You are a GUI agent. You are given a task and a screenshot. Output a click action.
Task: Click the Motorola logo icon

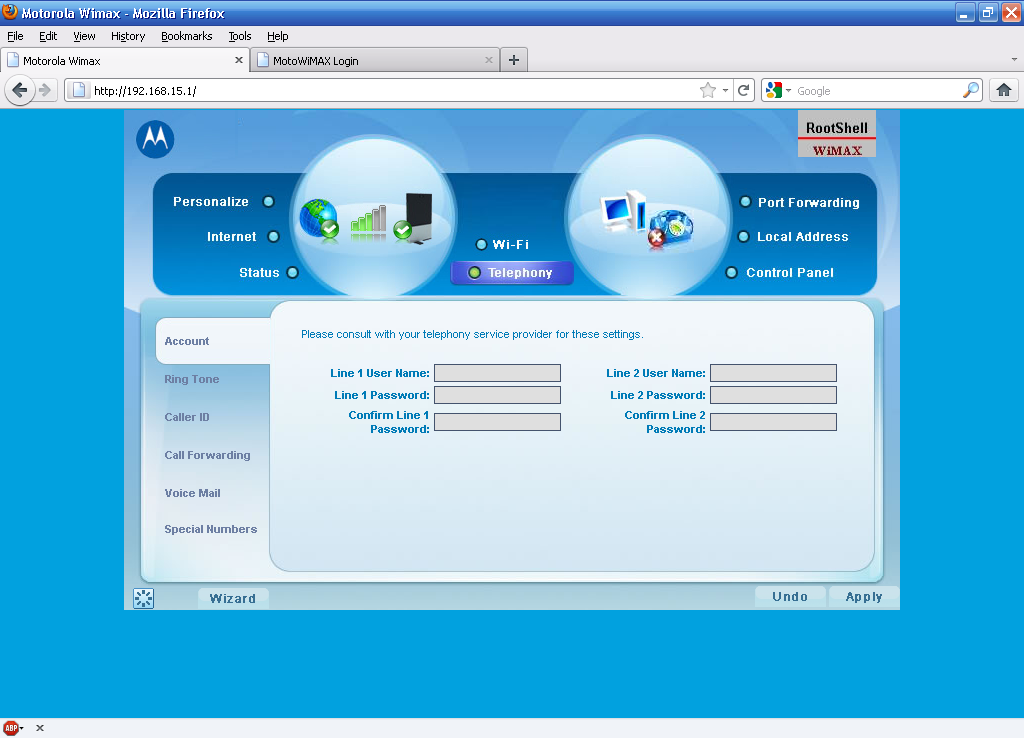point(155,139)
